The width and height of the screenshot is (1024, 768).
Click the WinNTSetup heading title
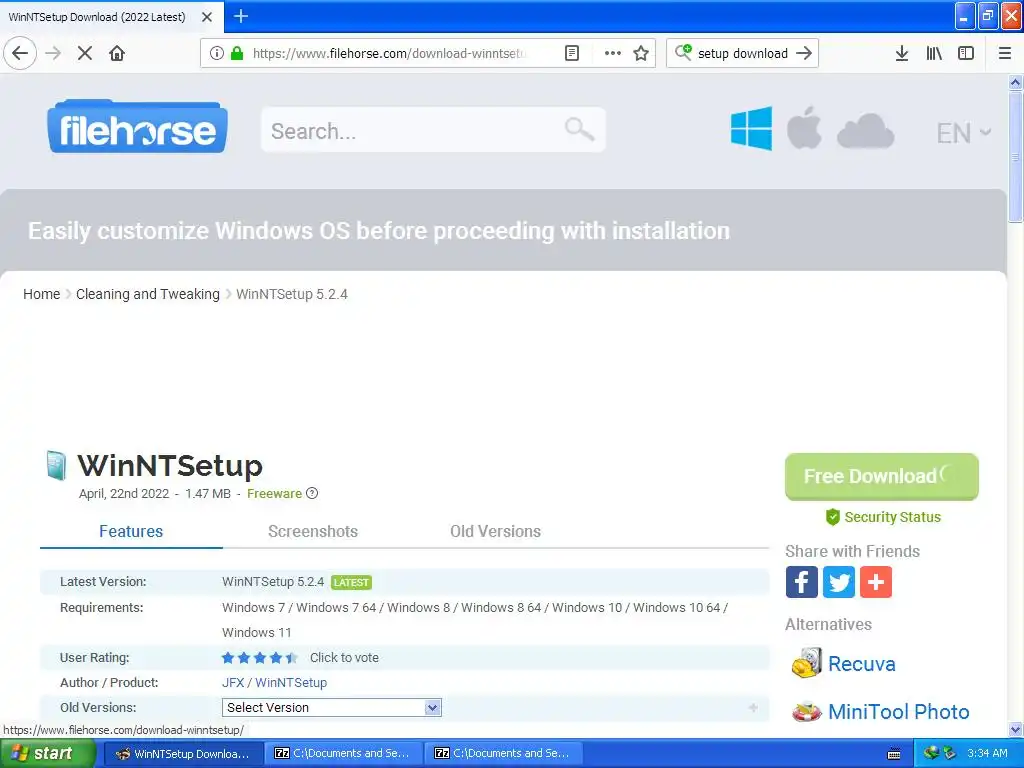(x=170, y=466)
